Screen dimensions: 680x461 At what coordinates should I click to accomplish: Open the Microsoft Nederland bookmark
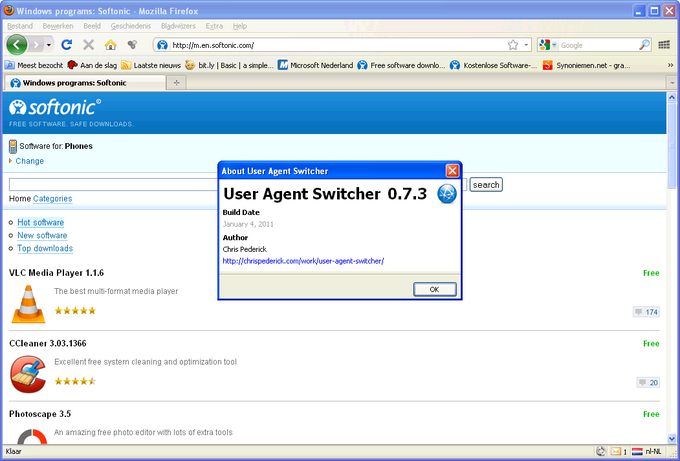click(x=315, y=65)
